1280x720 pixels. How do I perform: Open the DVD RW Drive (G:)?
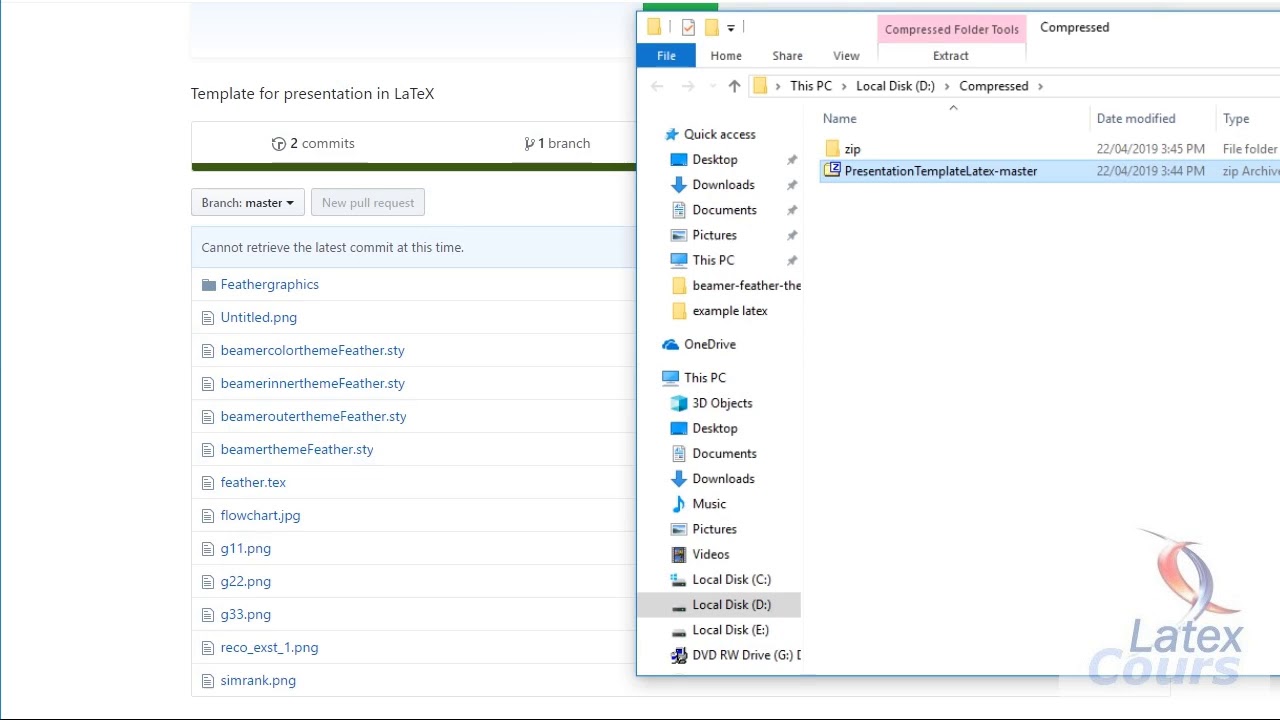pos(744,655)
